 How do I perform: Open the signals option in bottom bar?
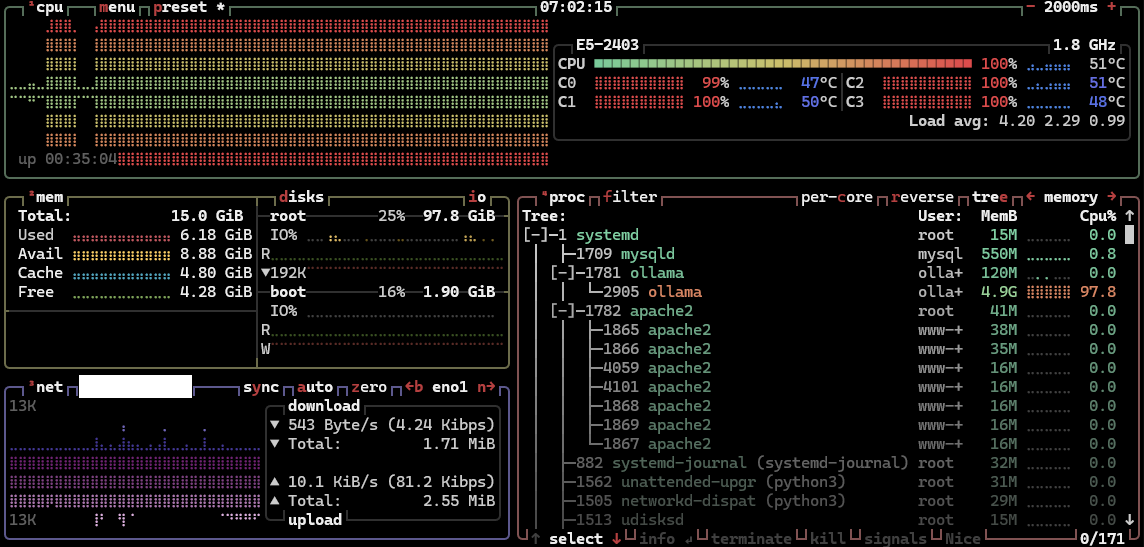895,538
